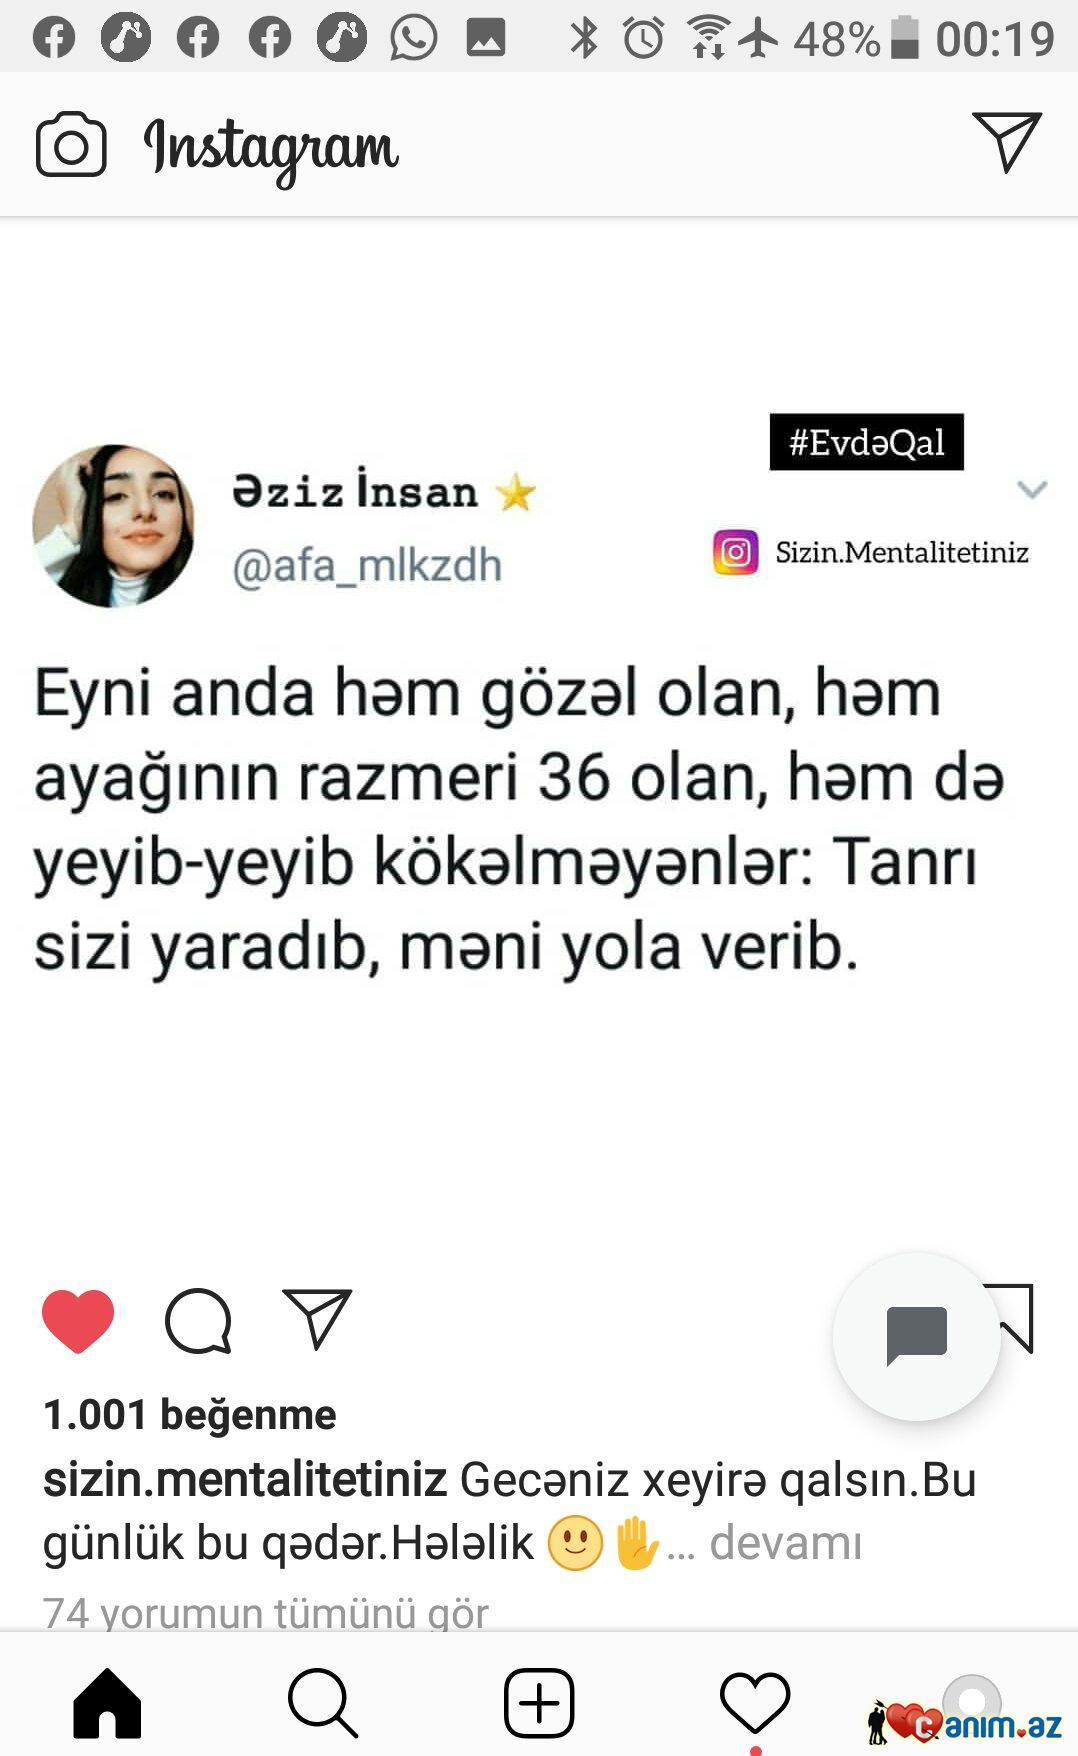Click the Instagram wordmark logo

coord(271,148)
